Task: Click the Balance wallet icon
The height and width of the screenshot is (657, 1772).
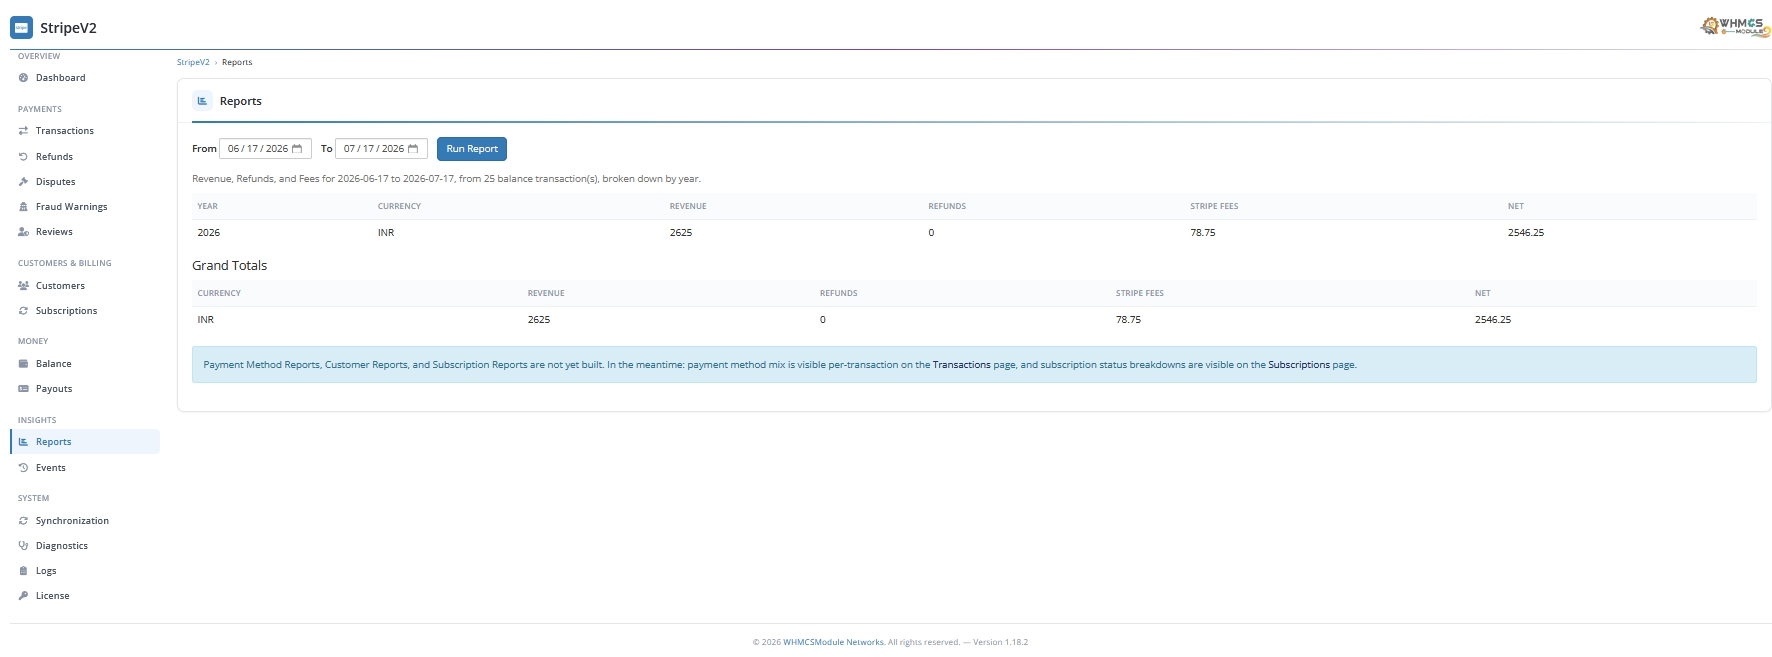Action: tap(23, 364)
